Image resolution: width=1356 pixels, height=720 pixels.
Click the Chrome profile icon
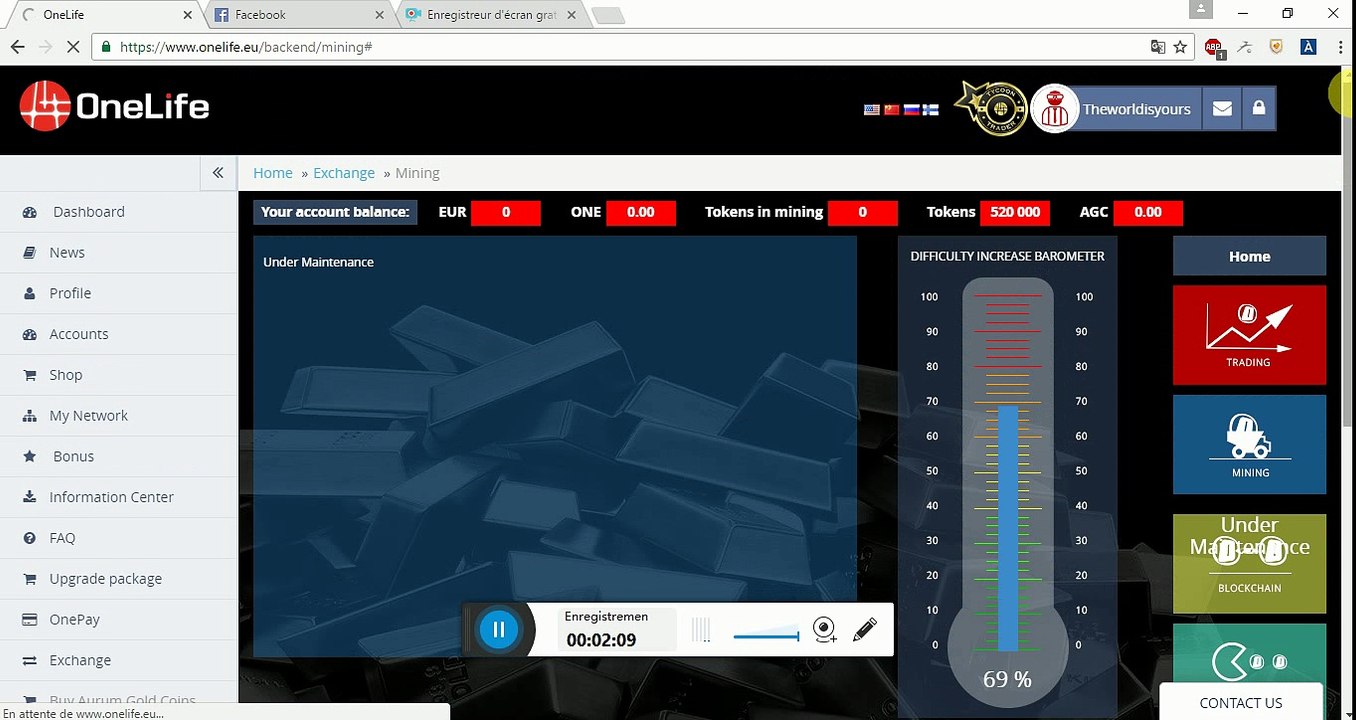tap(1201, 10)
